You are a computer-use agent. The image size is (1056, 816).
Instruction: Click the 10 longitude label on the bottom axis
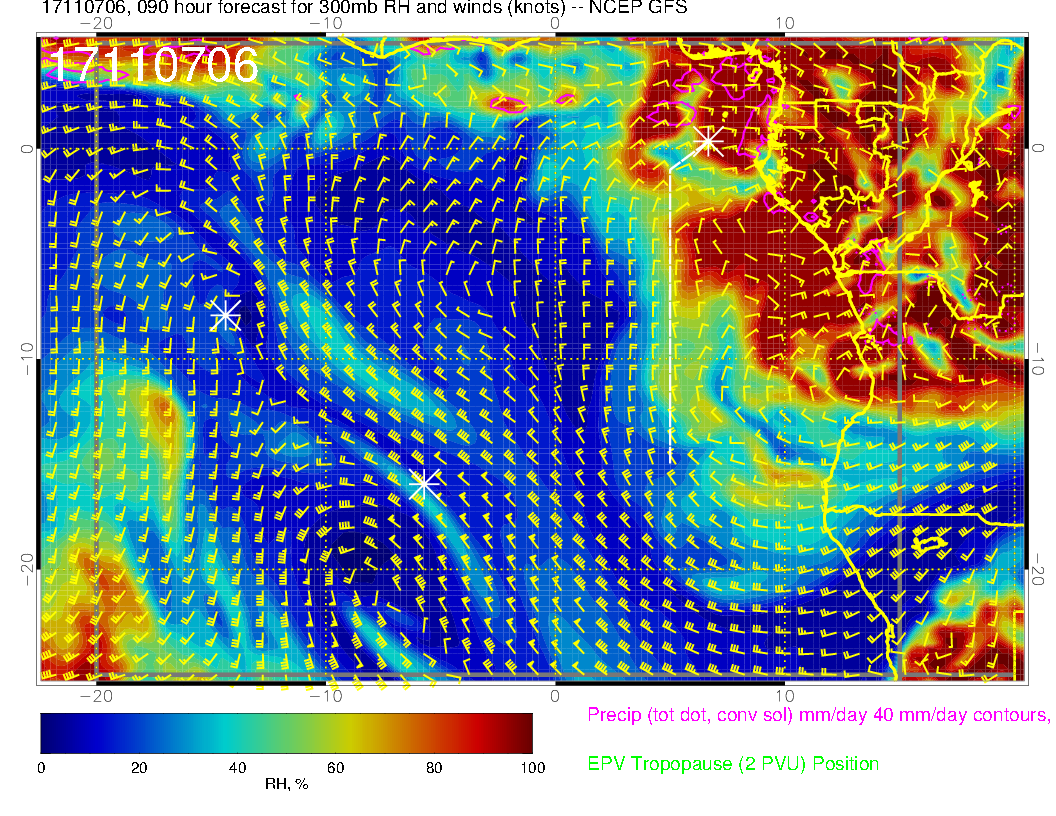tap(784, 695)
